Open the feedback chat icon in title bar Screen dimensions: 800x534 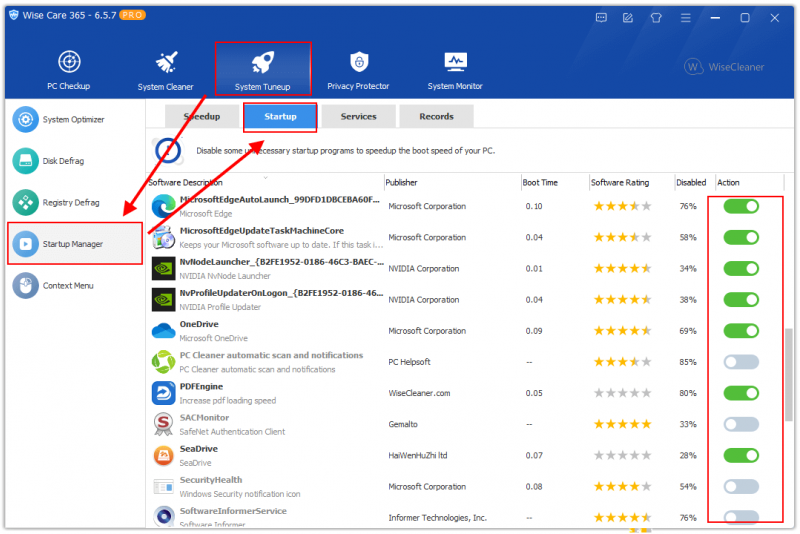tap(601, 18)
